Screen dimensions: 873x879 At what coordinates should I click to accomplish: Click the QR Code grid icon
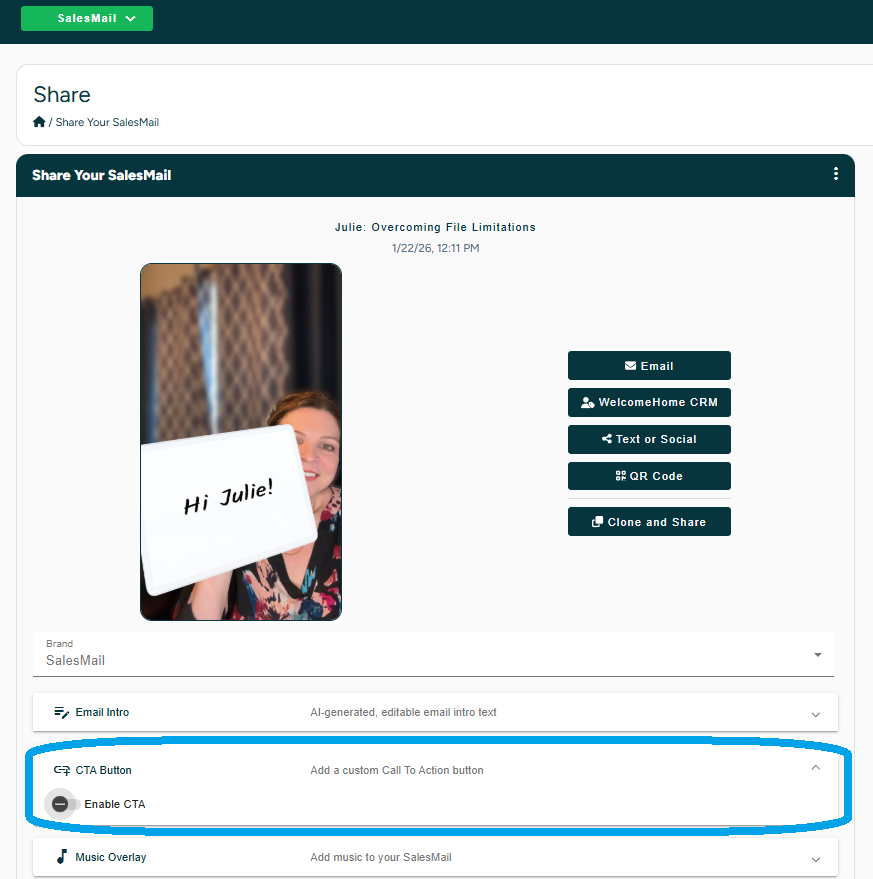point(621,475)
